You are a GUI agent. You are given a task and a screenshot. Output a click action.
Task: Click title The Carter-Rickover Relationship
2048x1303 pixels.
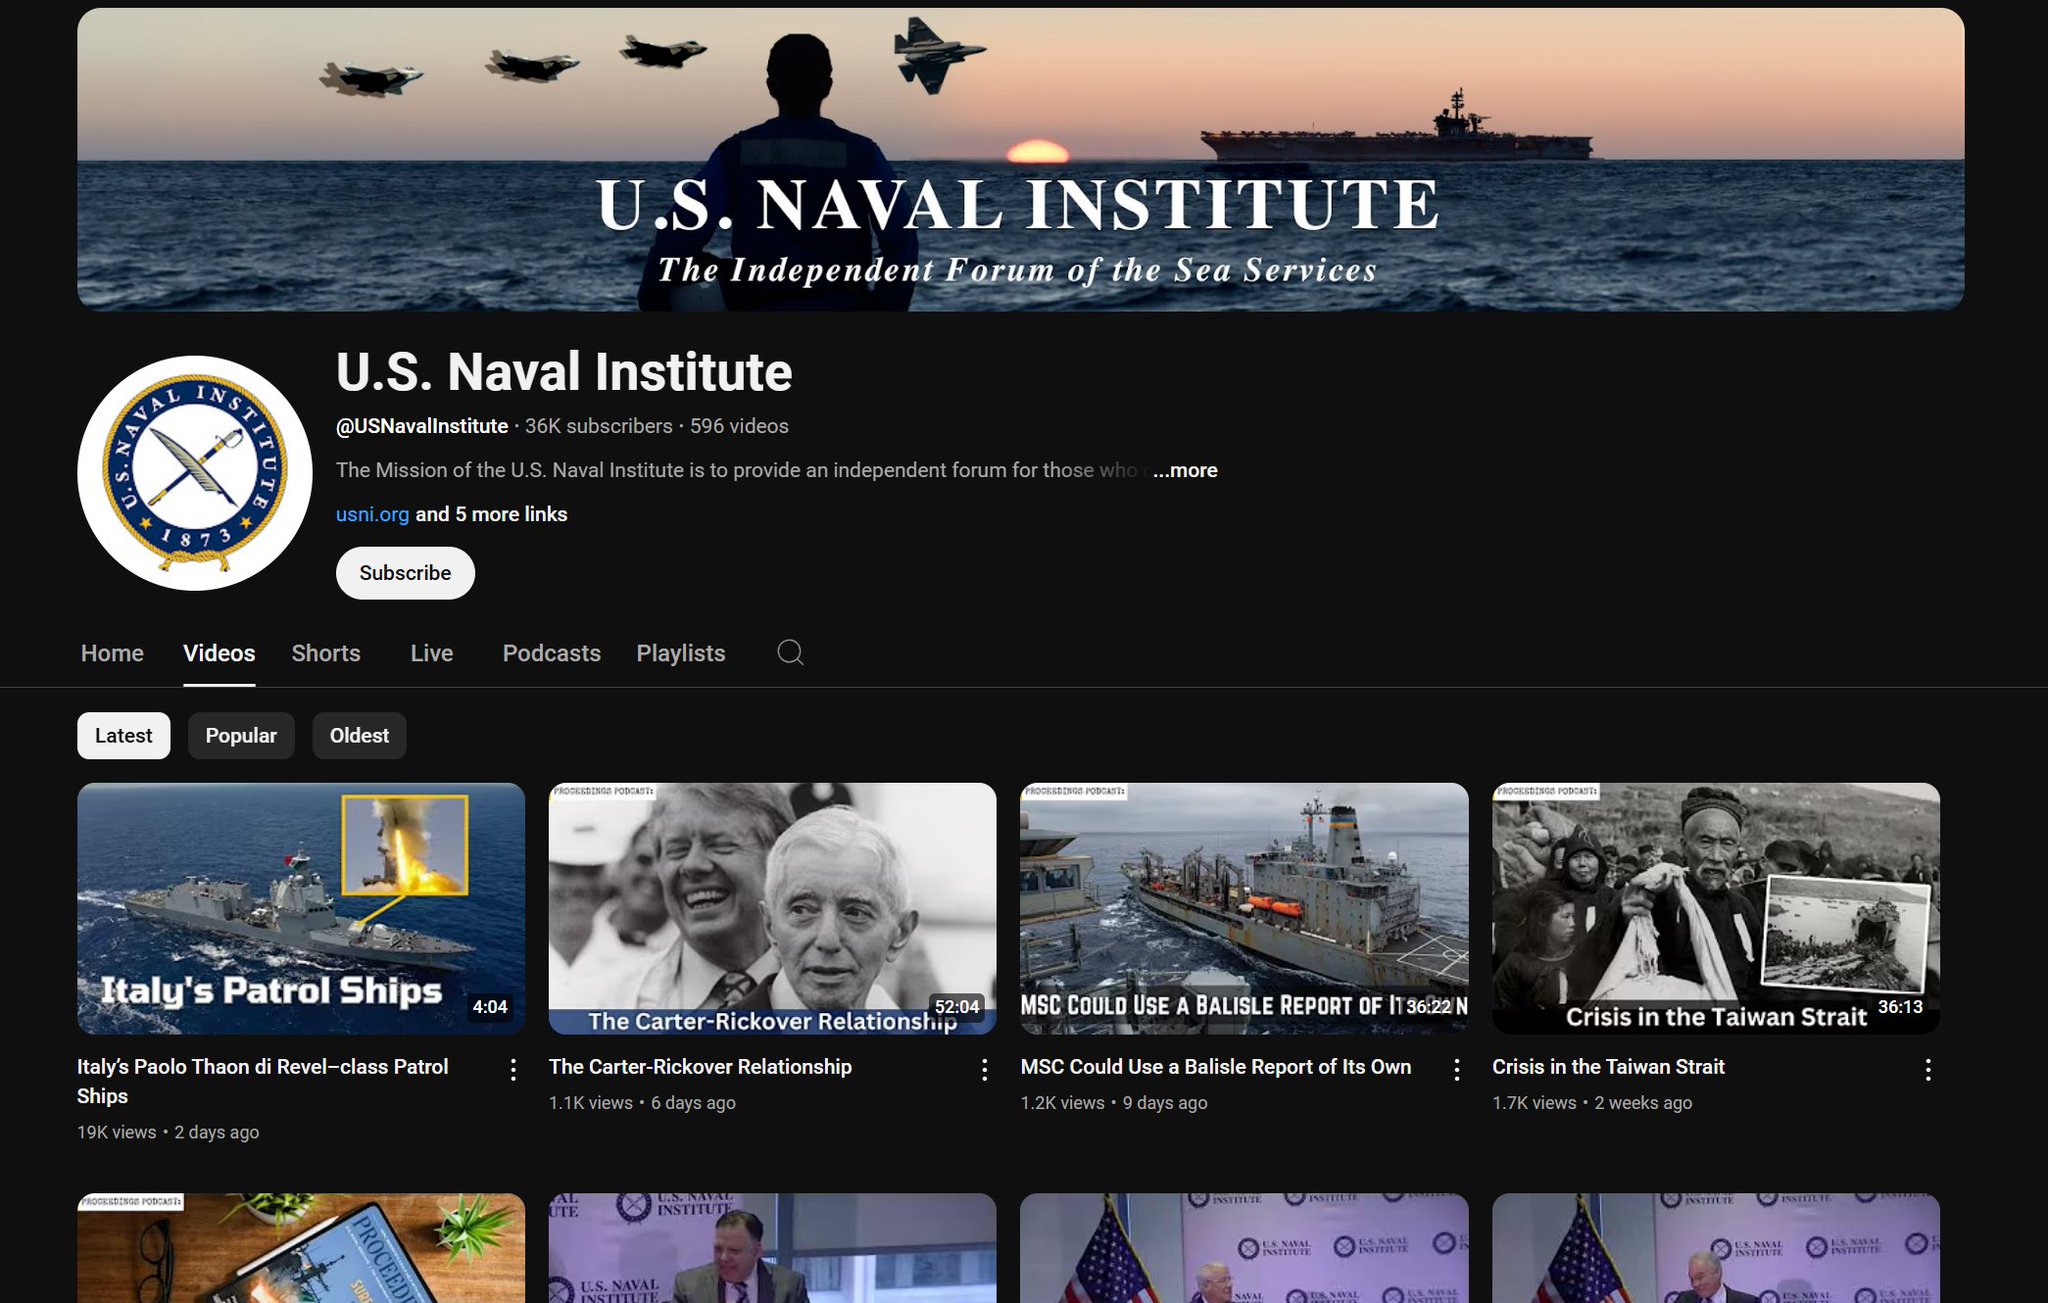(x=700, y=1067)
